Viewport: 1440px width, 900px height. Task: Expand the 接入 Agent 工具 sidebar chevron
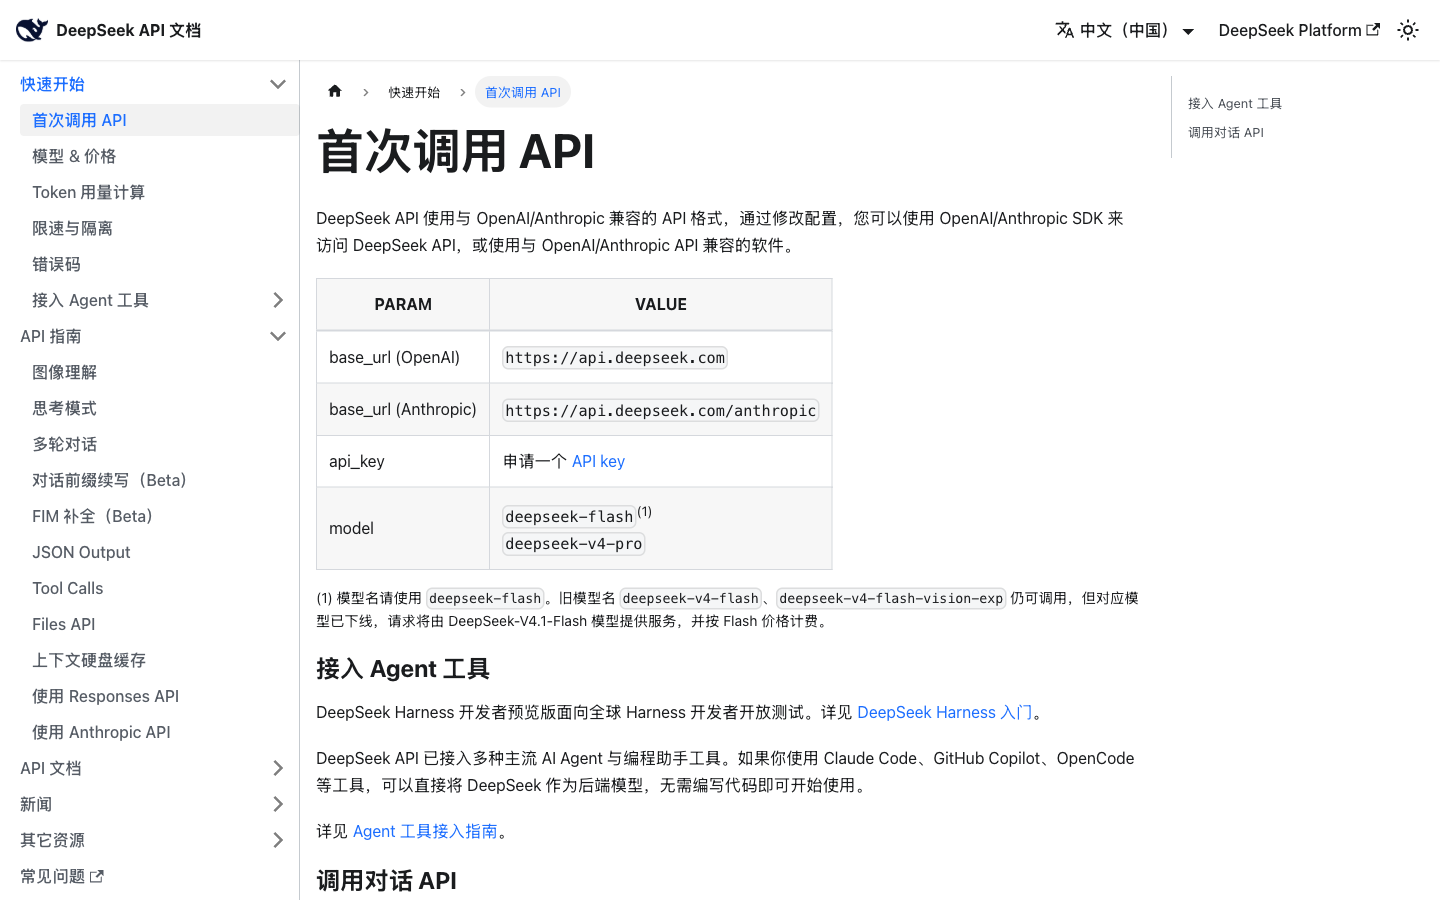pyautogui.click(x=278, y=300)
